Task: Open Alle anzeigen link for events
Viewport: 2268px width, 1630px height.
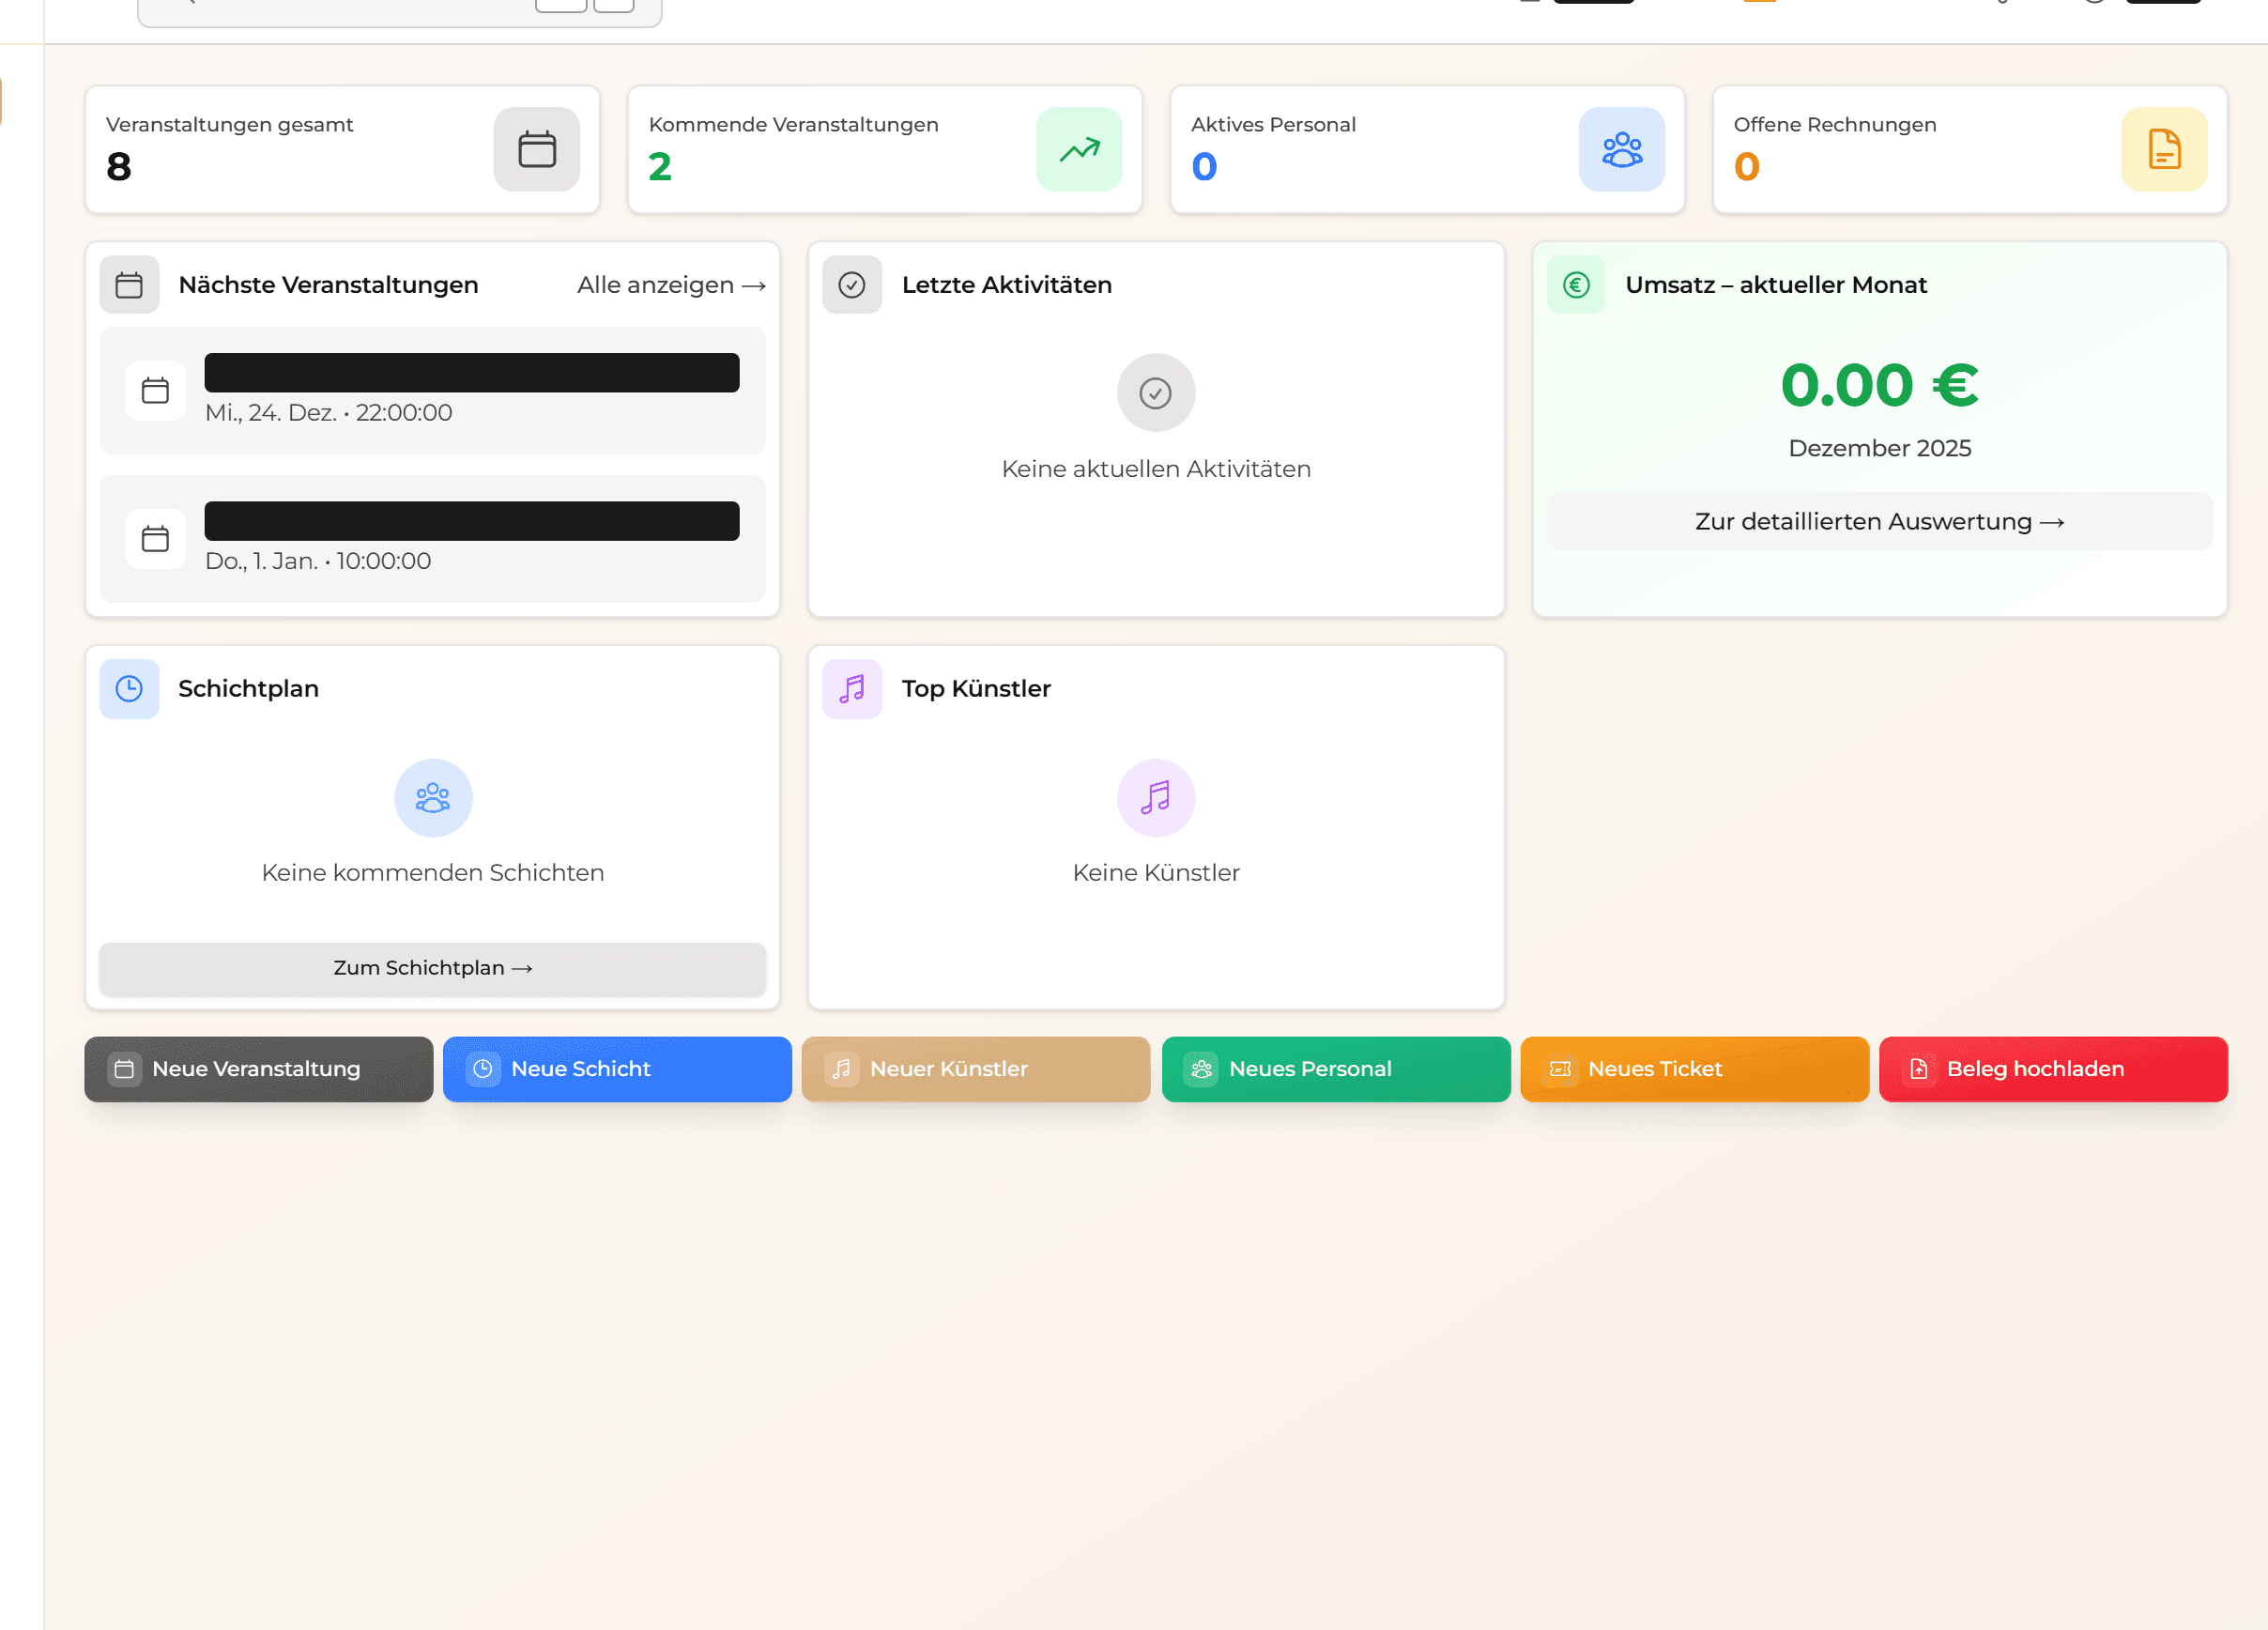Action: [x=671, y=285]
